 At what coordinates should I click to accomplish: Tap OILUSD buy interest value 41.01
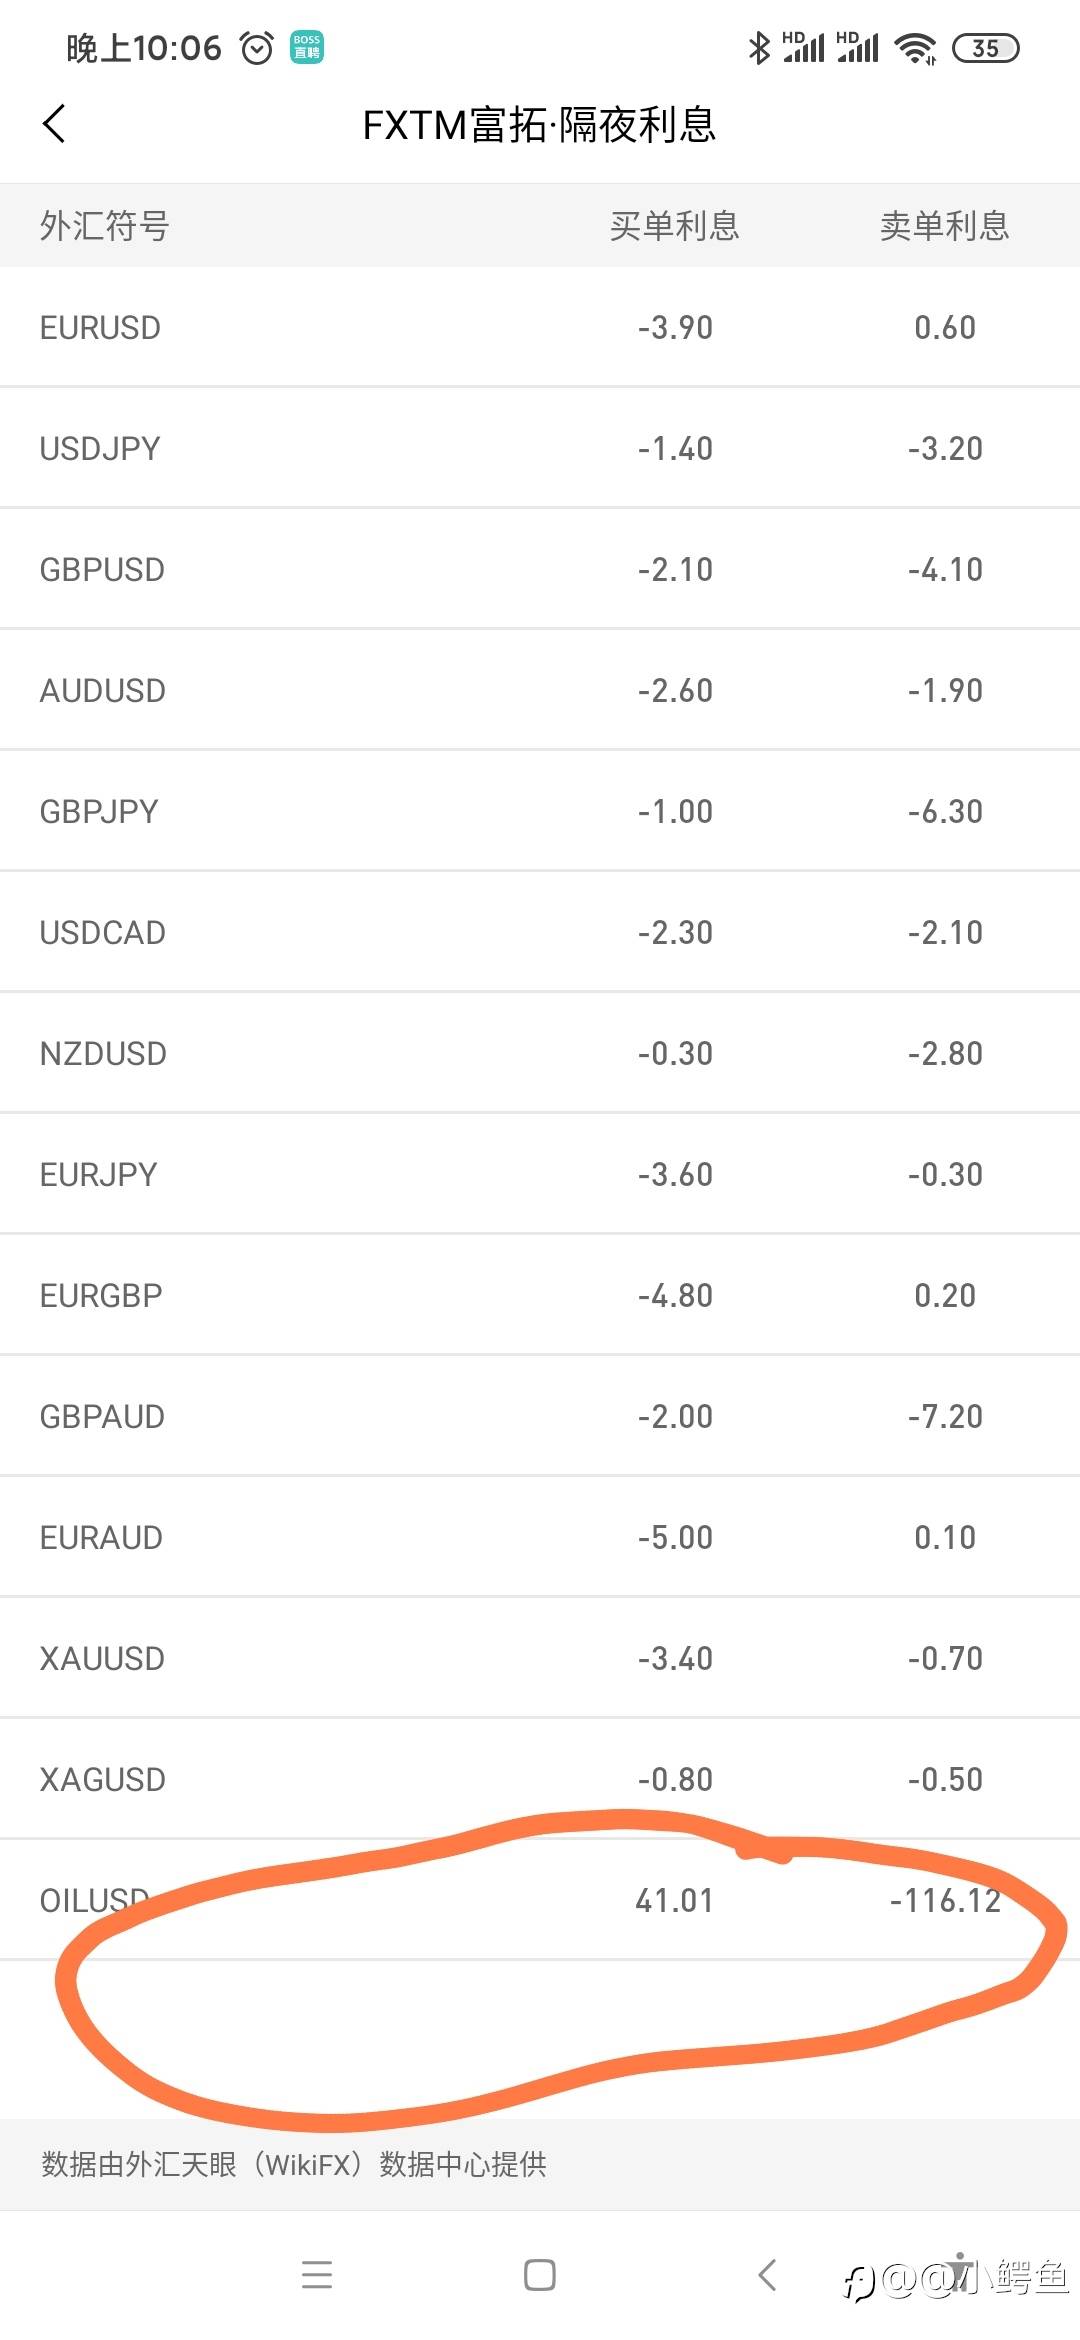click(x=675, y=1900)
